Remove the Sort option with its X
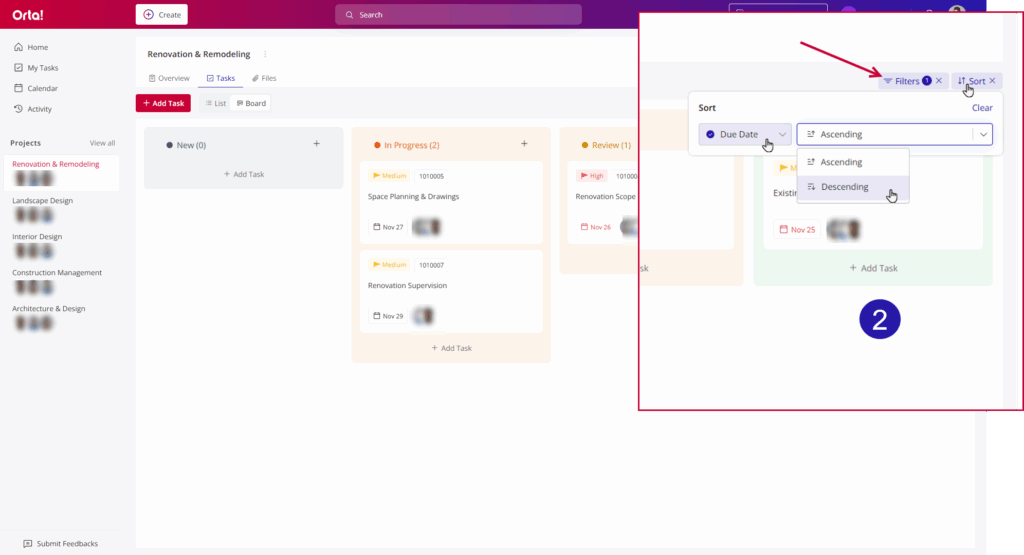Viewport: 1024px width, 555px height. tap(992, 81)
